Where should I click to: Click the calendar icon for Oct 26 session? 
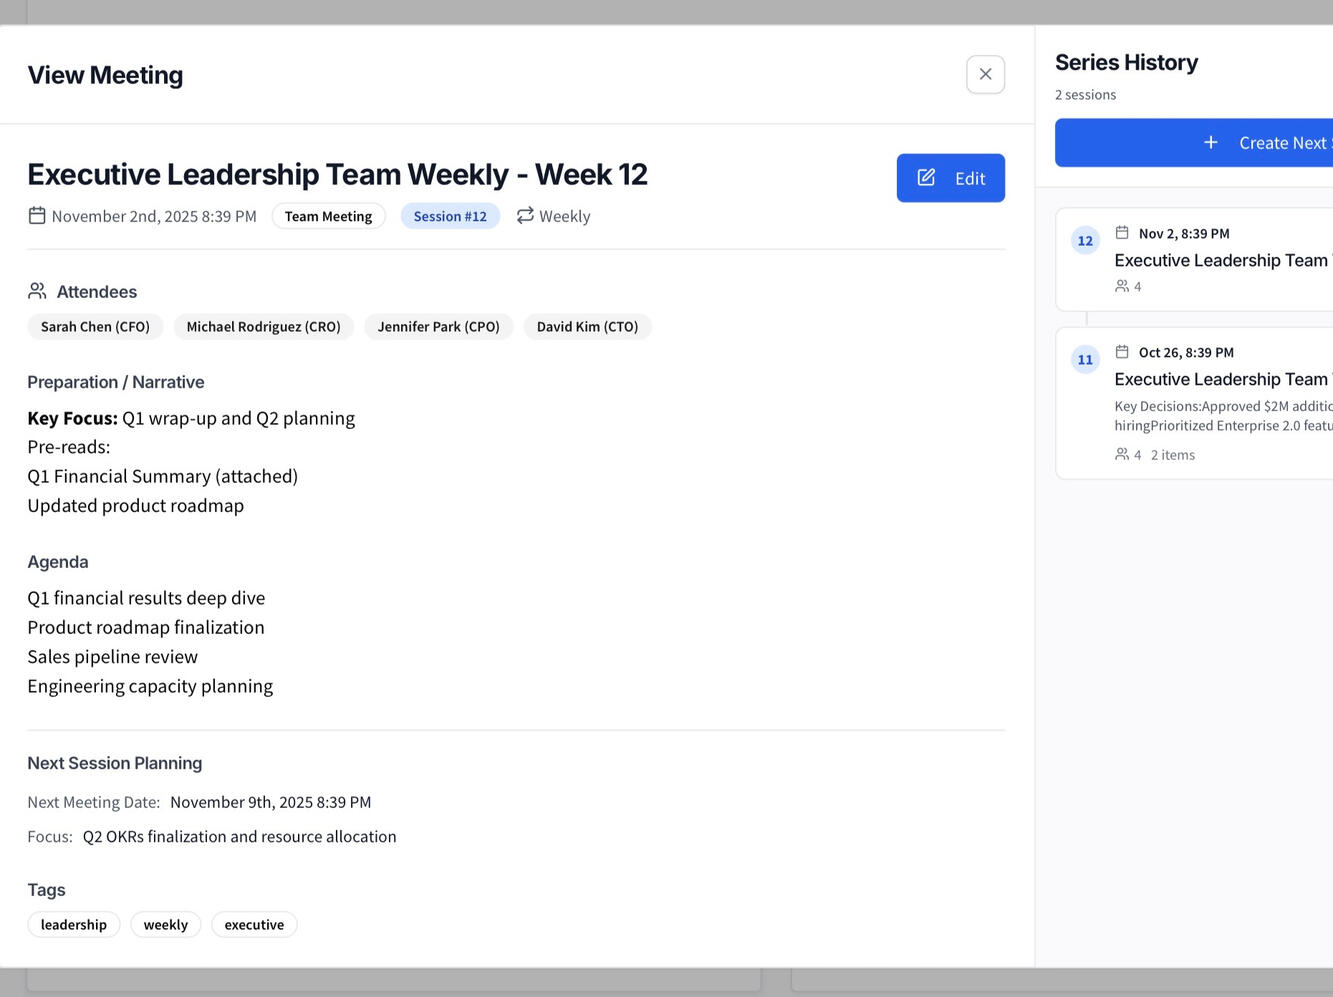1122,352
